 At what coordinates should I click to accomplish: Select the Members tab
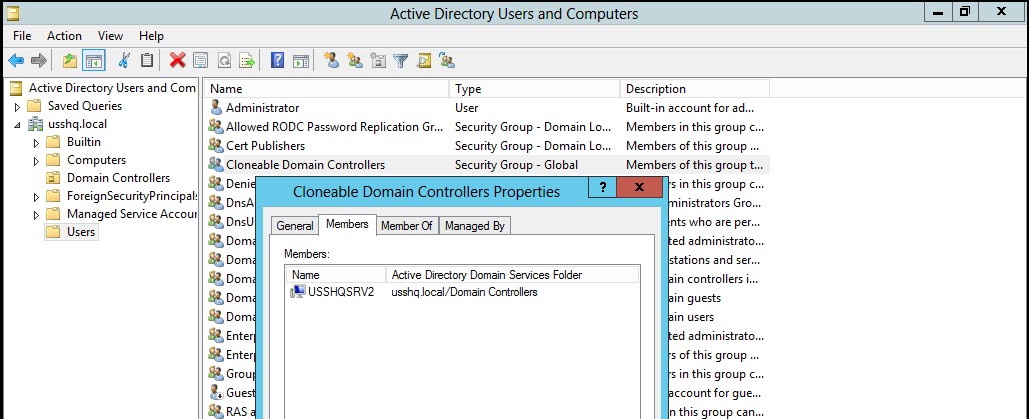(347, 224)
